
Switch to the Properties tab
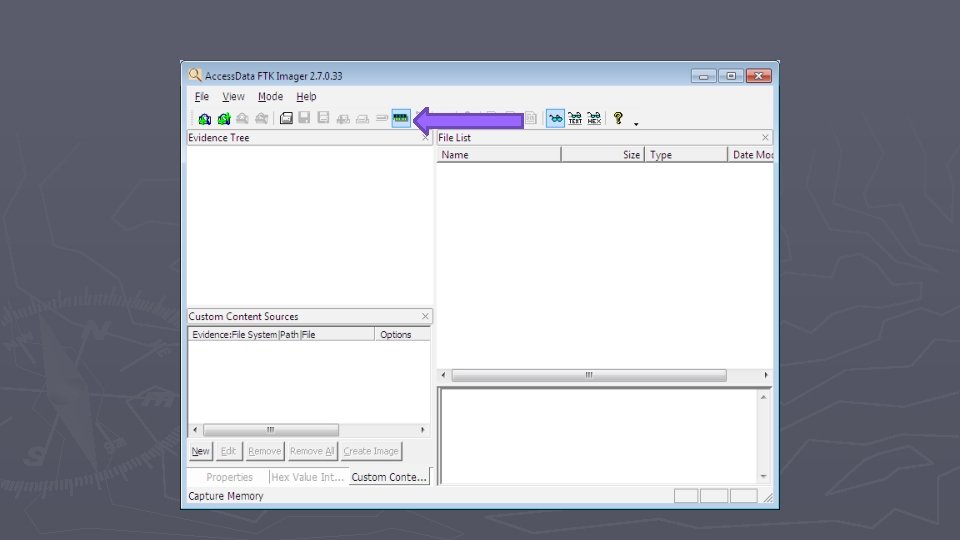click(x=229, y=477)
